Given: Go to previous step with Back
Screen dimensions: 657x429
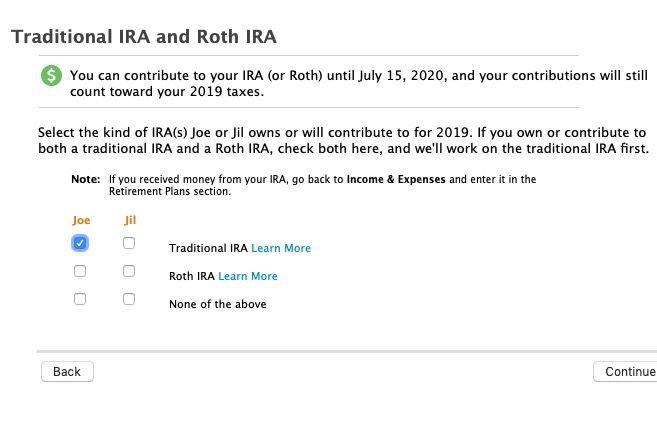Looking at the screenshot, I should click(x=67, y=372).
